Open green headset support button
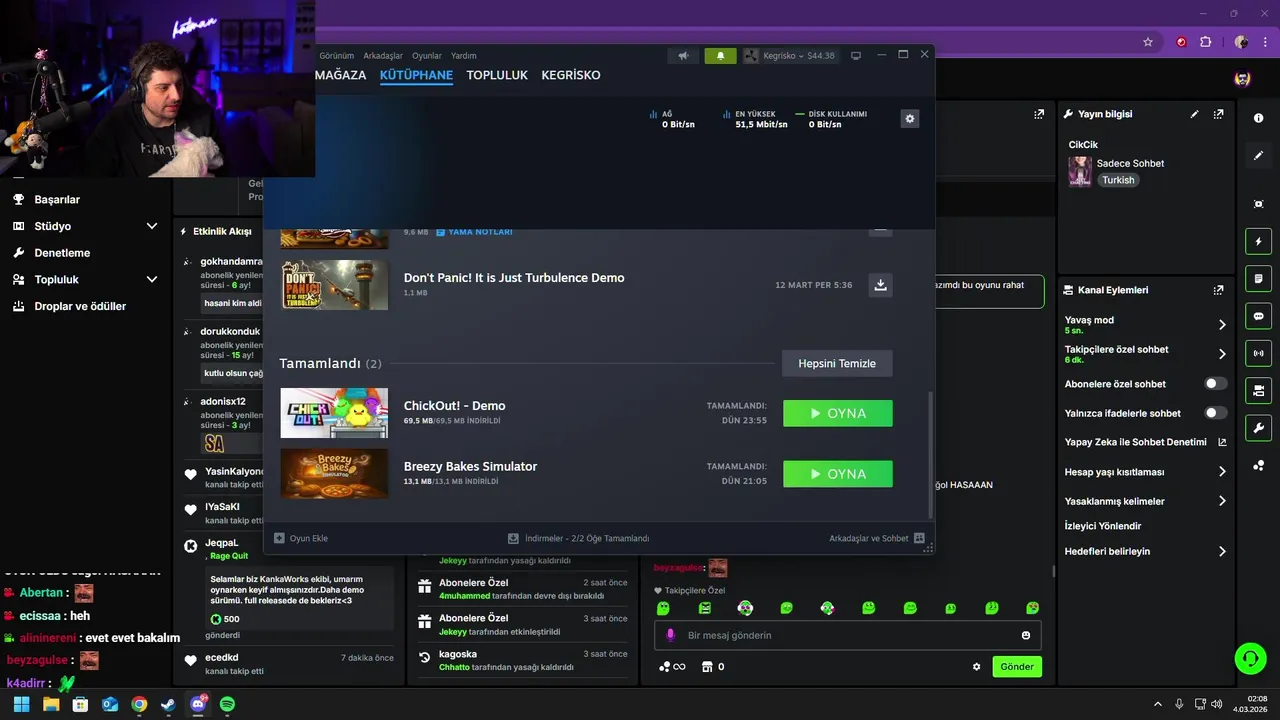 pos(1250,658)
